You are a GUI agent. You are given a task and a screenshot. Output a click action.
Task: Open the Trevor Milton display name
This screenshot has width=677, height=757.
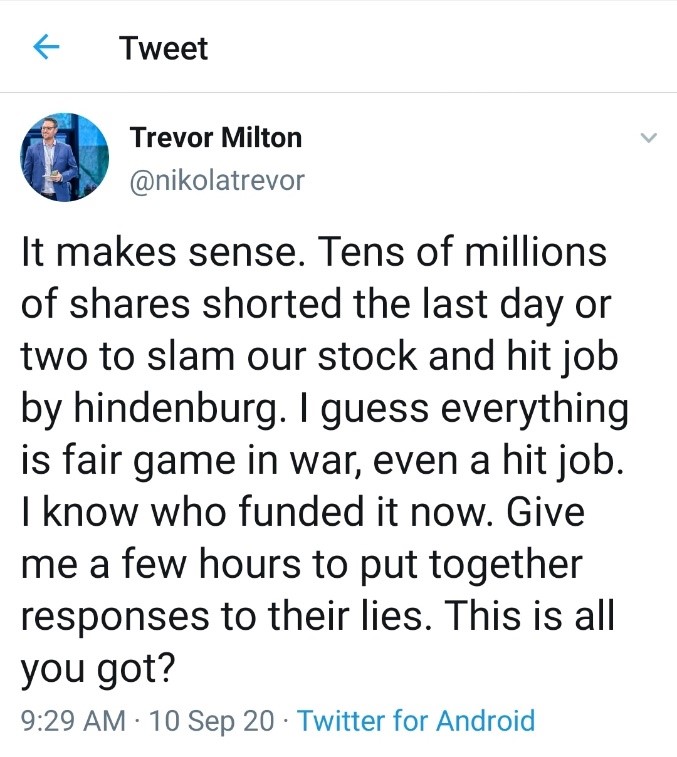point(215,138)
